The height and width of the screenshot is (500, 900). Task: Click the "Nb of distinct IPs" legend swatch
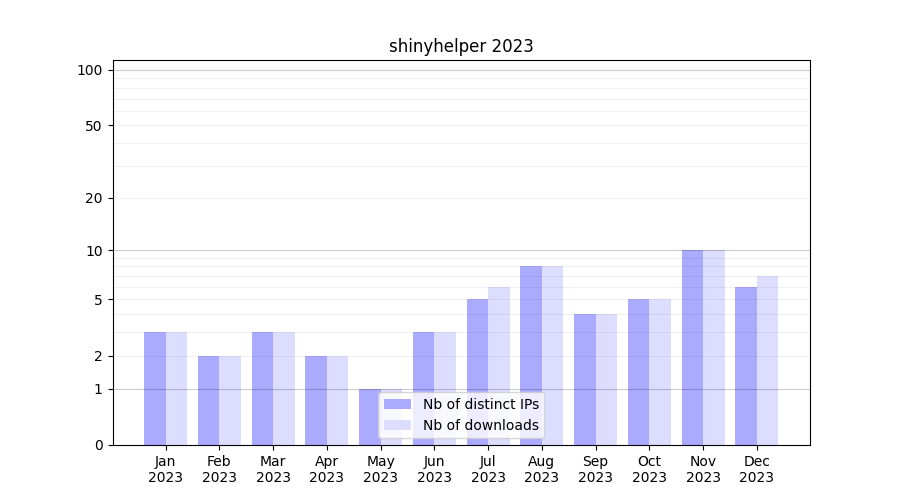tap(397, 404)
